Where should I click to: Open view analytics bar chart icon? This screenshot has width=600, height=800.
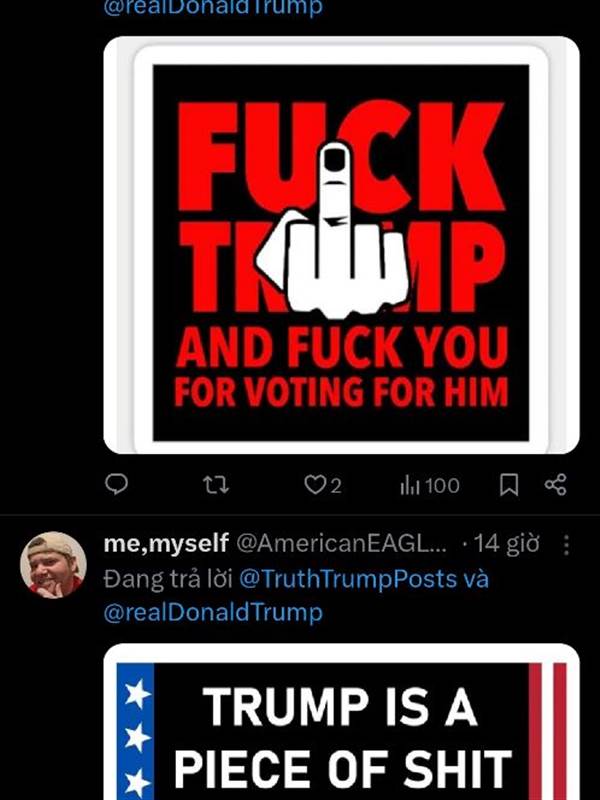410,485
